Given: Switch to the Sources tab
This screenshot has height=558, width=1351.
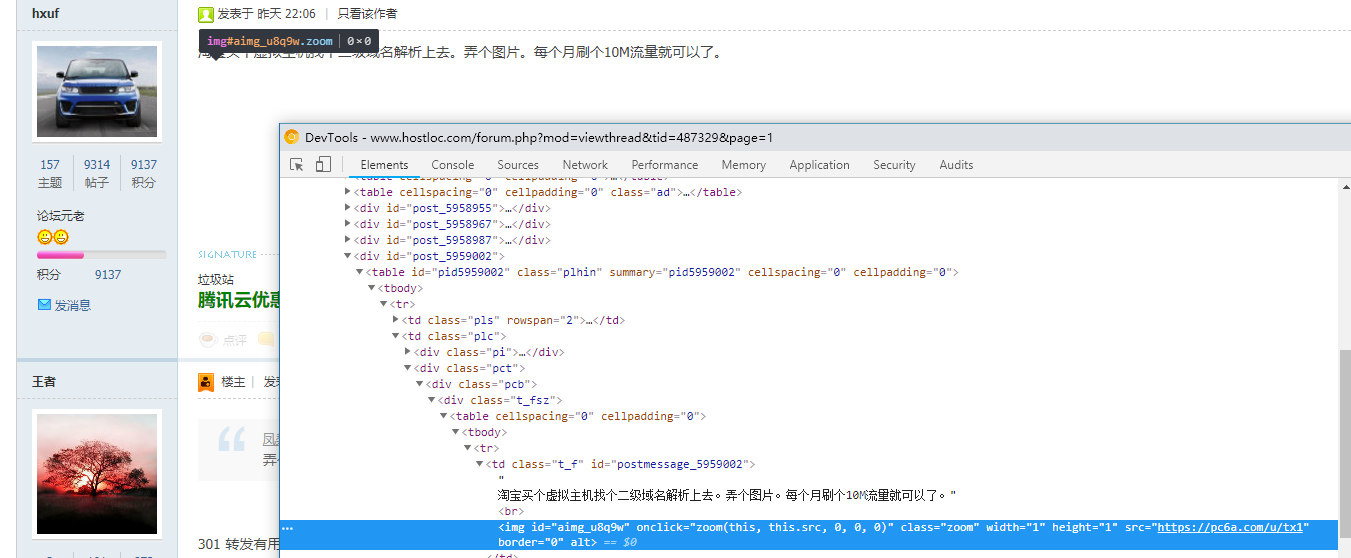Looking at the screenshot, I should [518, 165].
